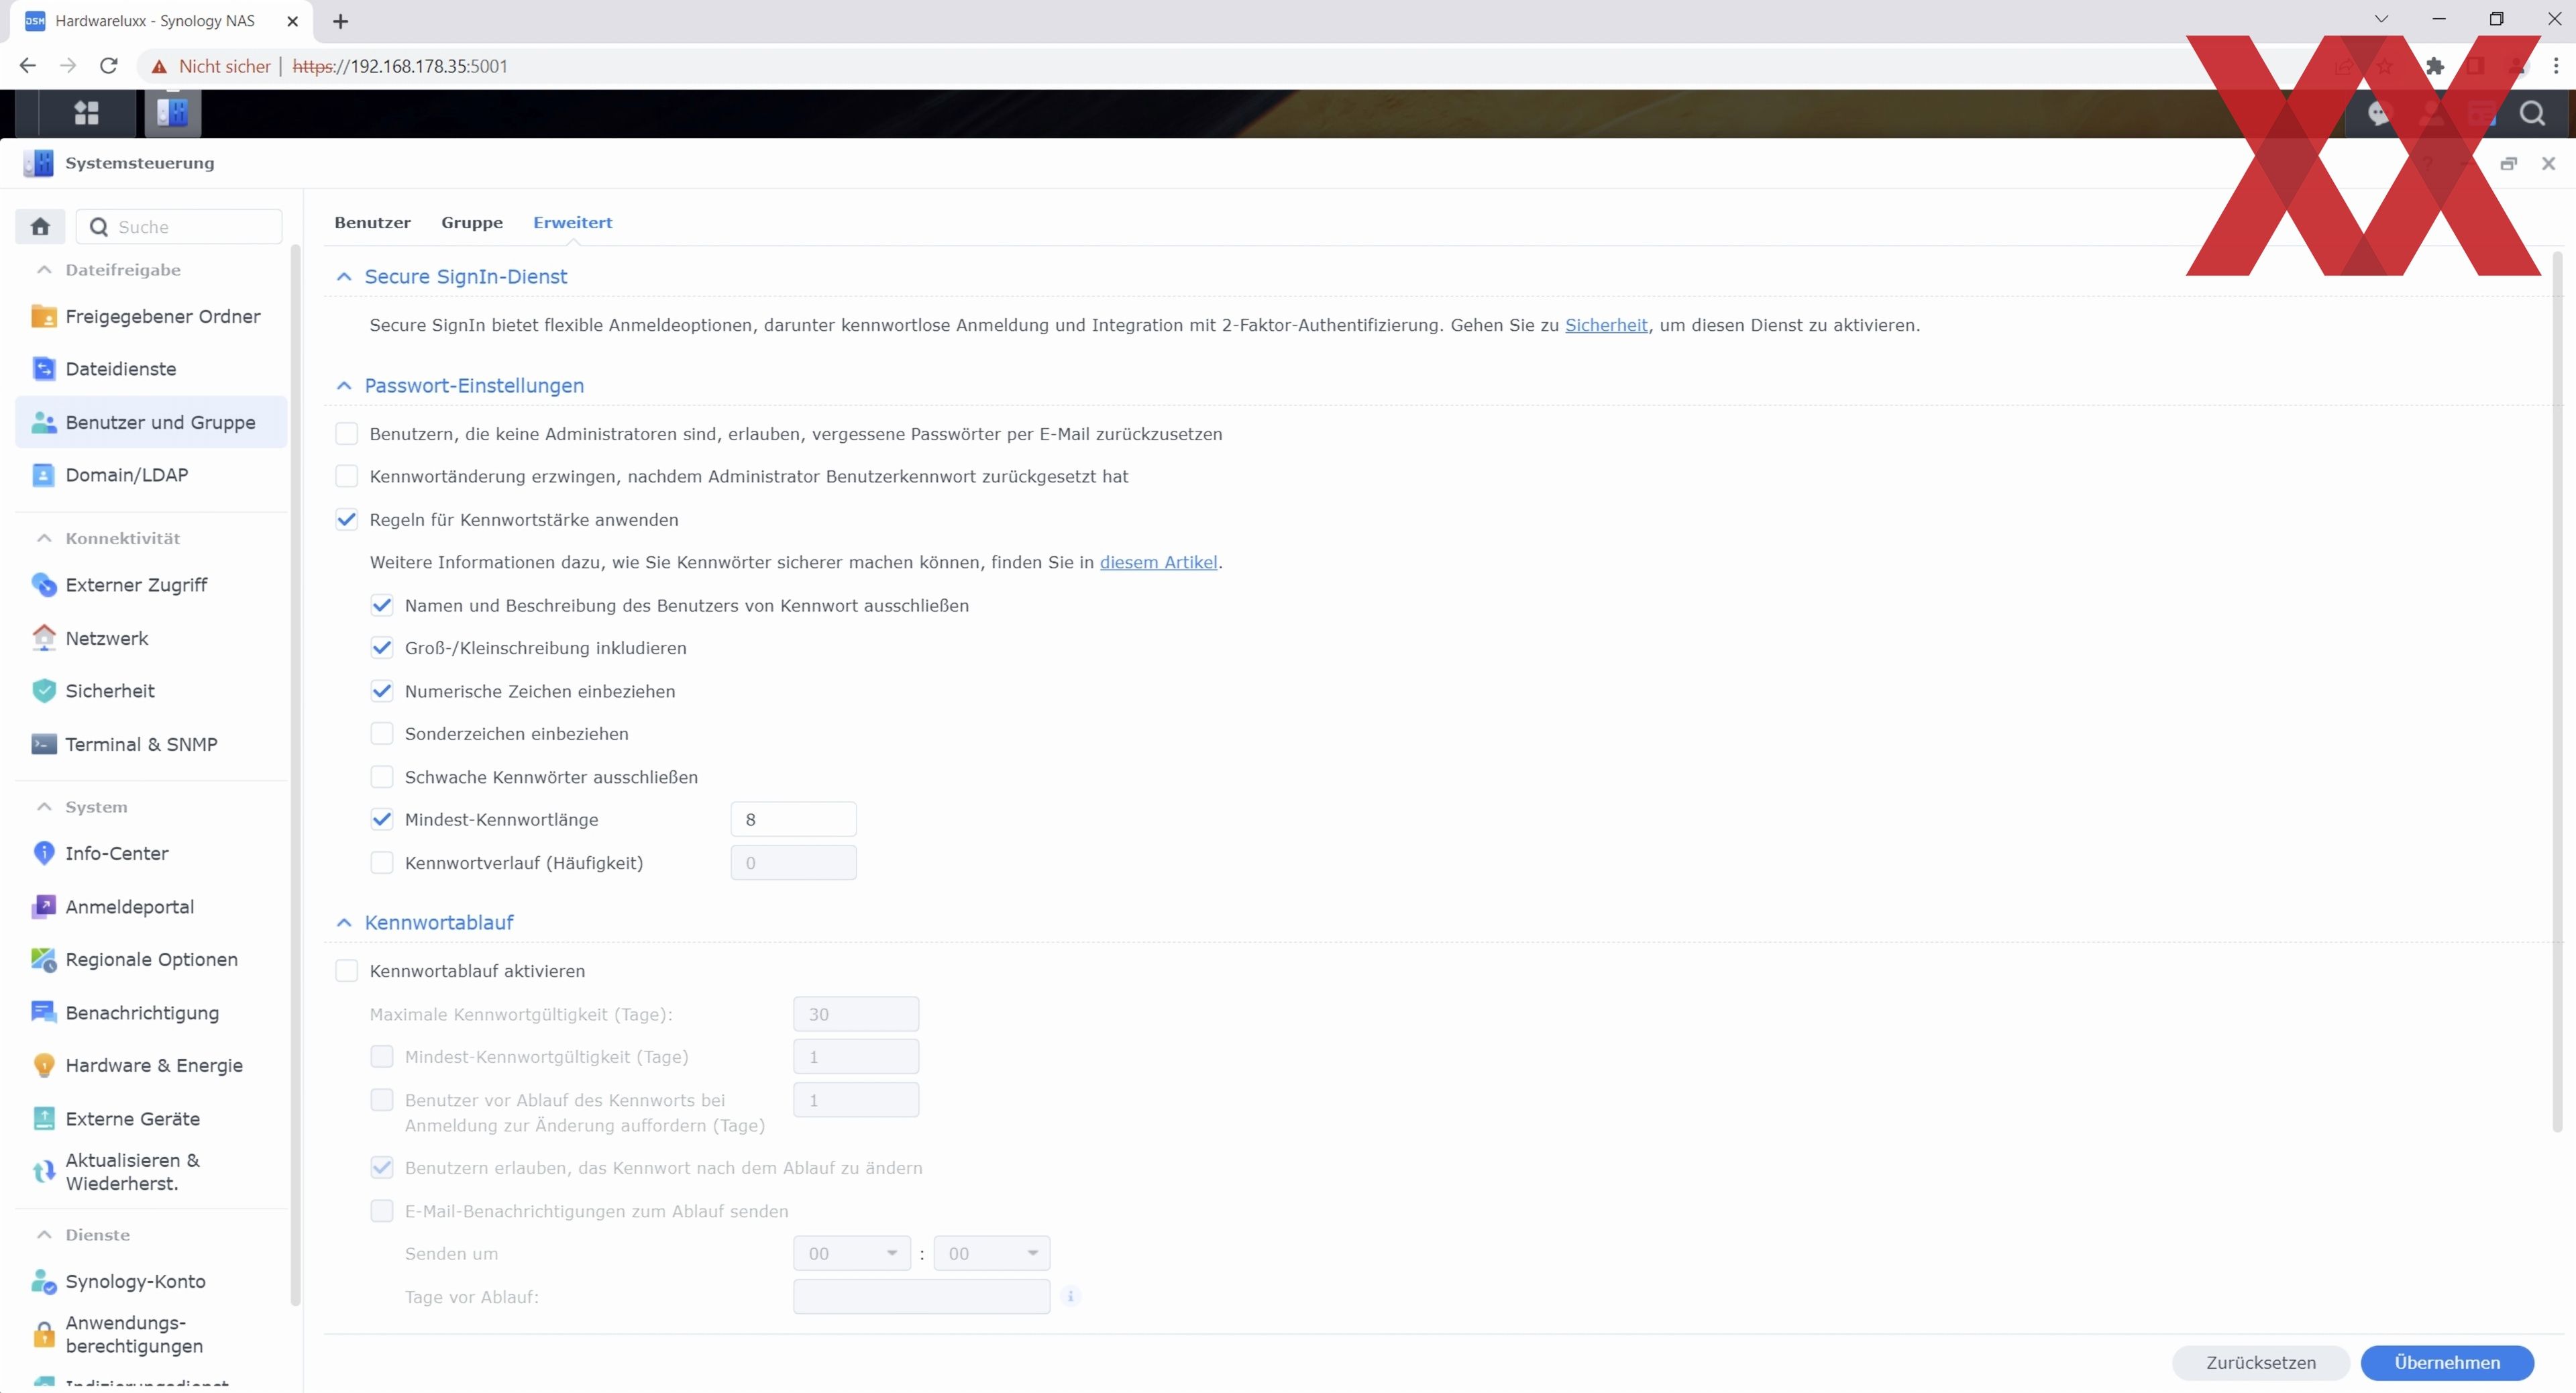This screenshot has width=2576, height=1393.
Task: Go back in browser history
Action: coord(27,66)
